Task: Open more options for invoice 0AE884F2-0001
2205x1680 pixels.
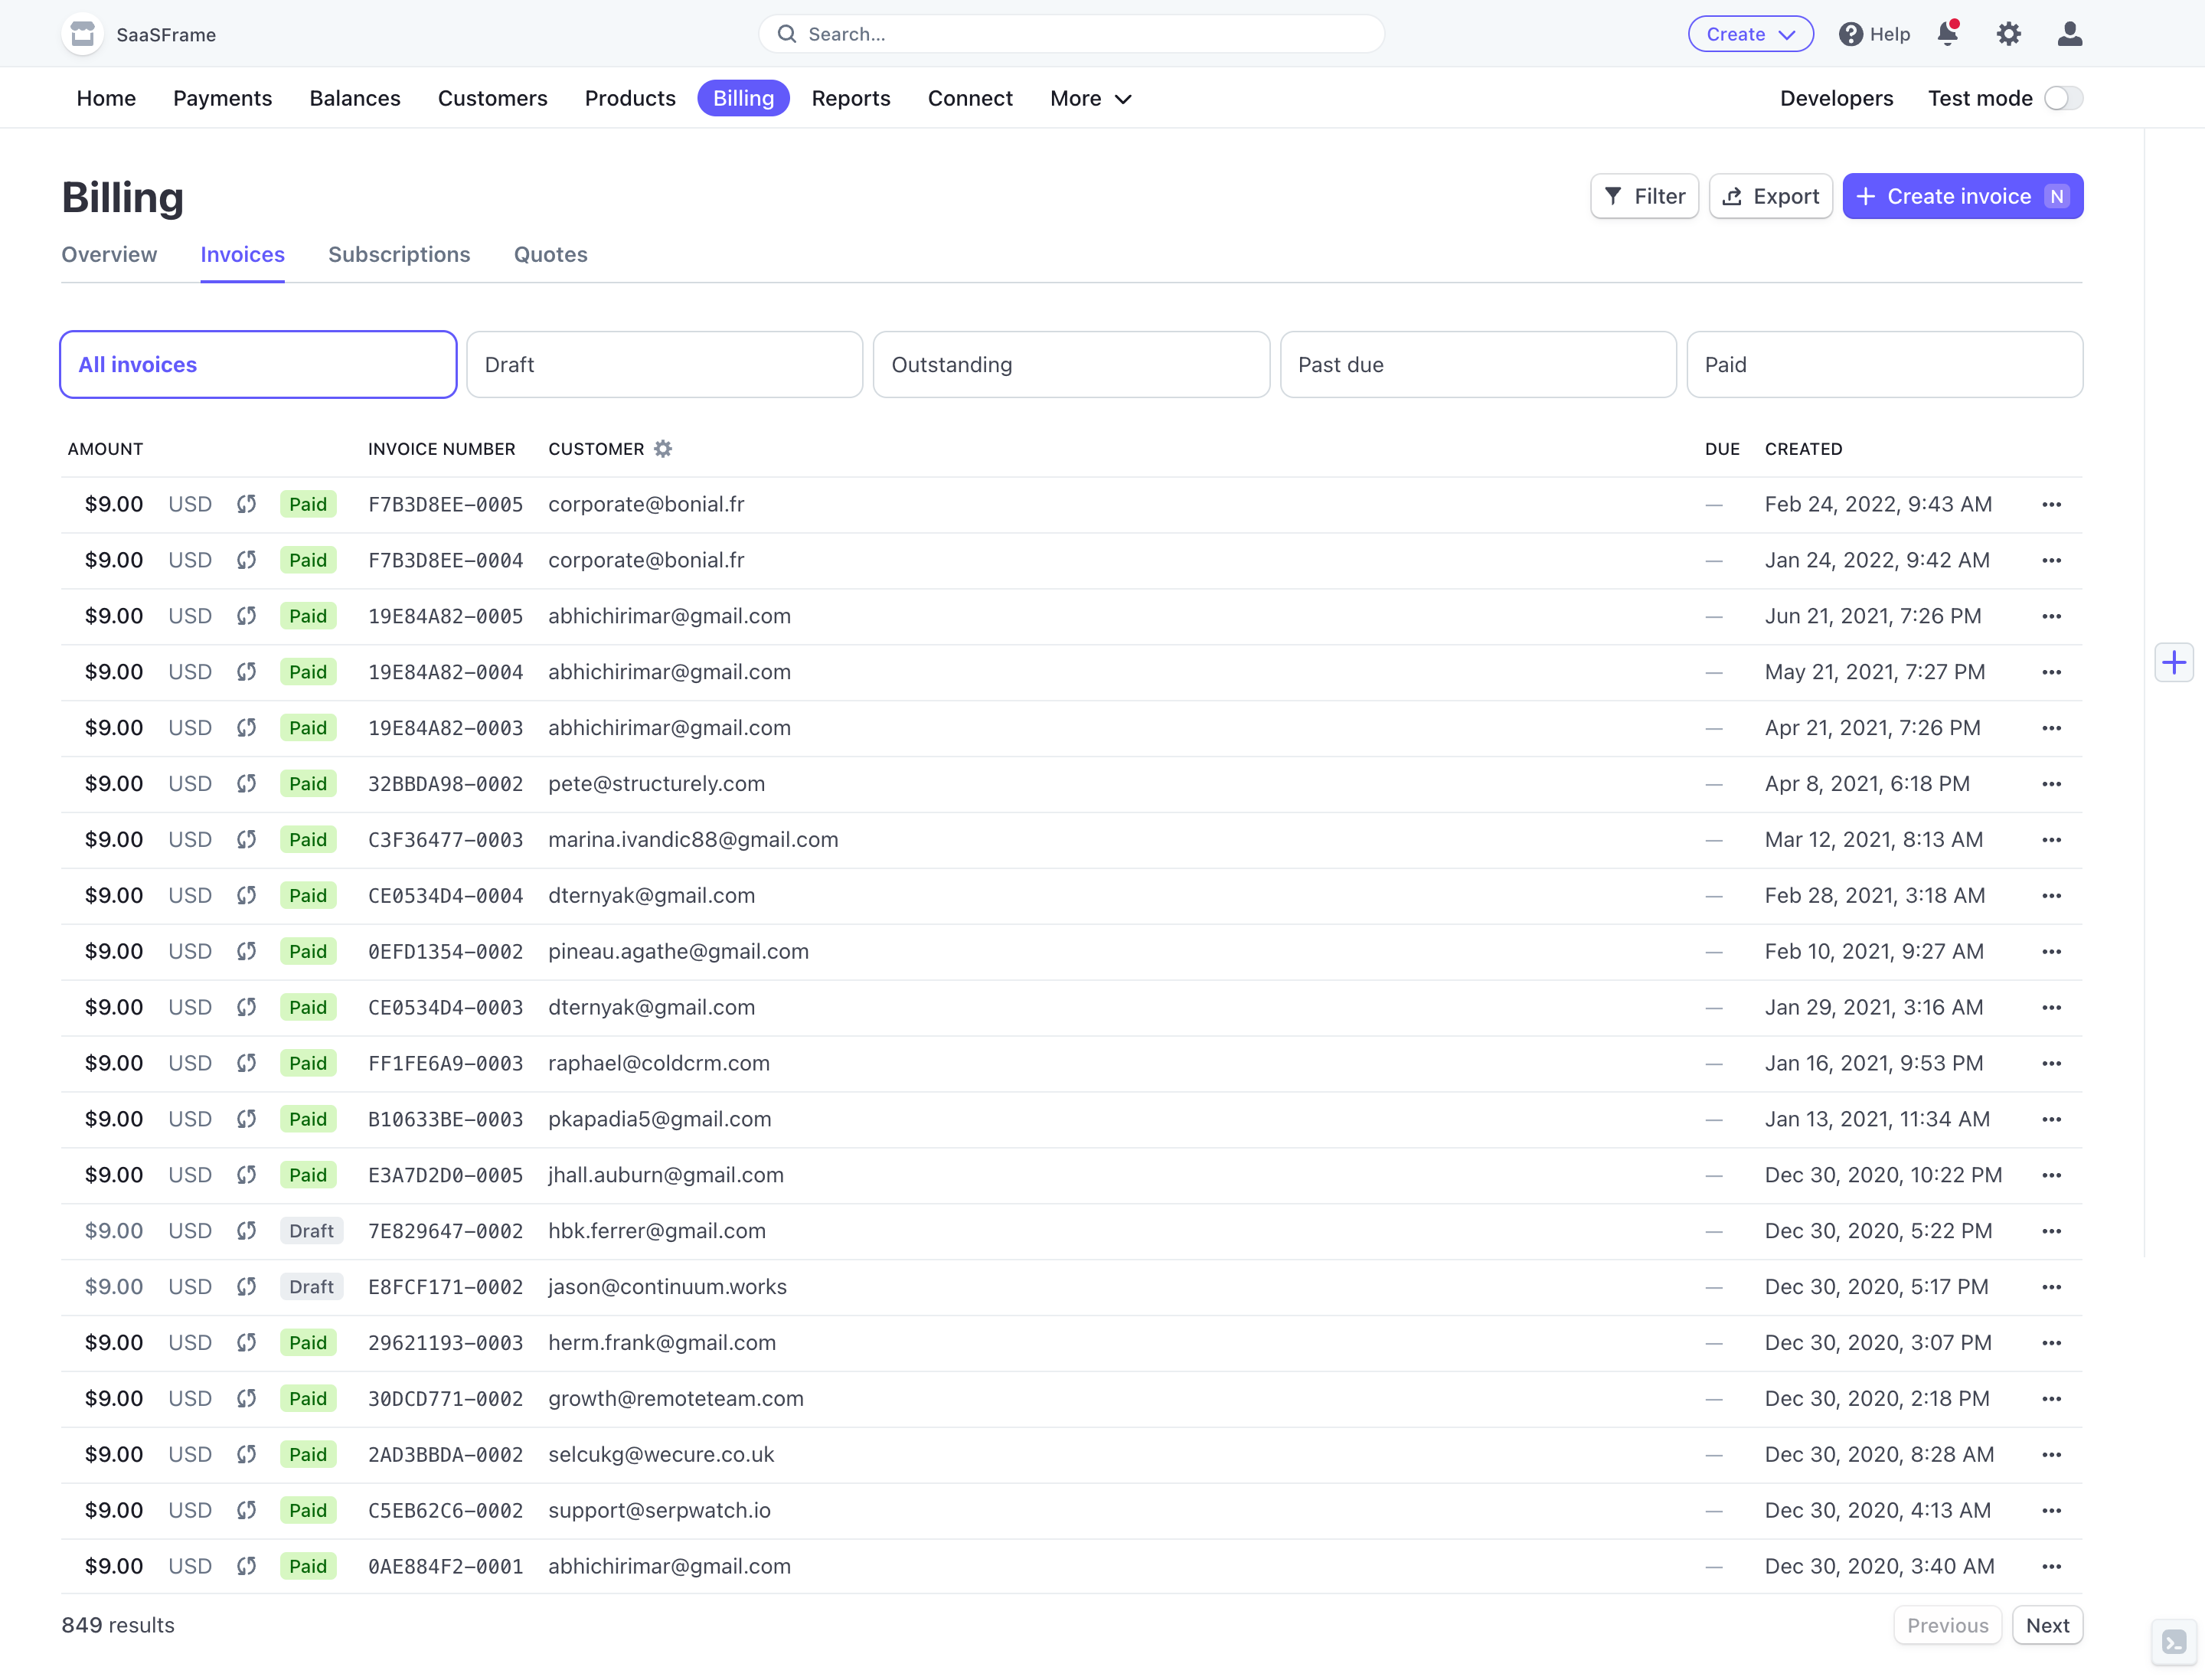Action: [2051, 1566]
